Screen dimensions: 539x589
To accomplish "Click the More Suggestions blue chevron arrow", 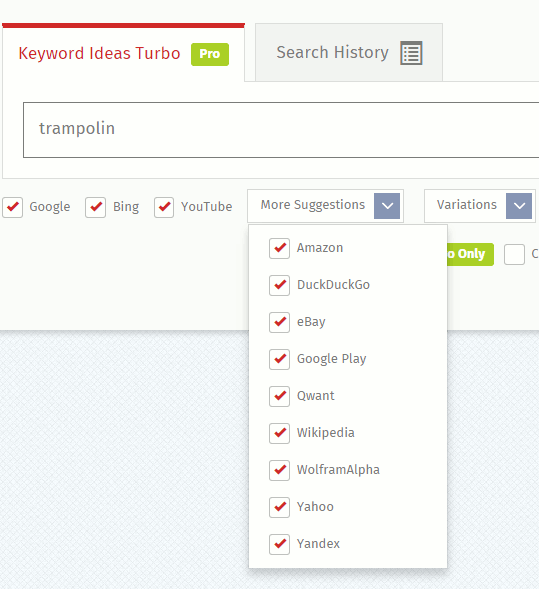I will click(x=387, y=206).
